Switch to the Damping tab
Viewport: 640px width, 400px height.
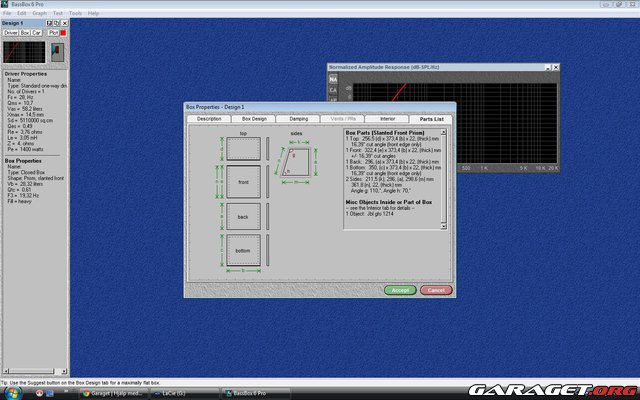coord(298,118)
